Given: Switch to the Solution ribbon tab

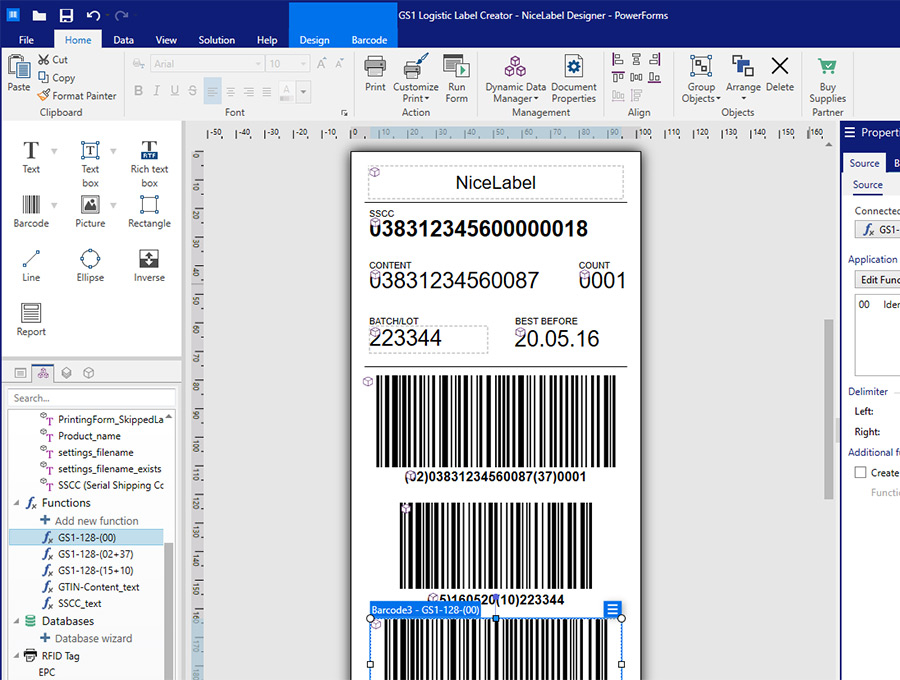Looking at the screenshot, I should pyautogui.click(x=216, y=40).
